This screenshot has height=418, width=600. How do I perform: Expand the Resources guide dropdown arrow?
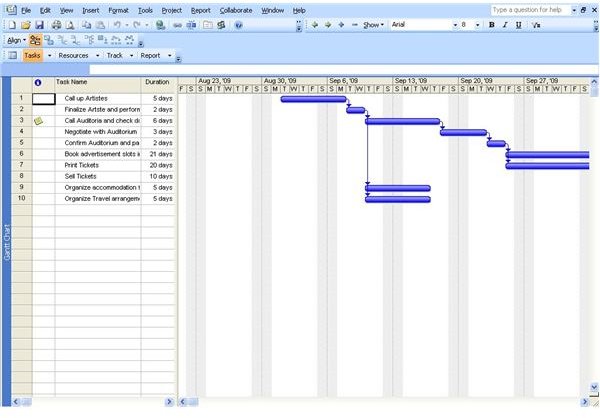(98, 56)
